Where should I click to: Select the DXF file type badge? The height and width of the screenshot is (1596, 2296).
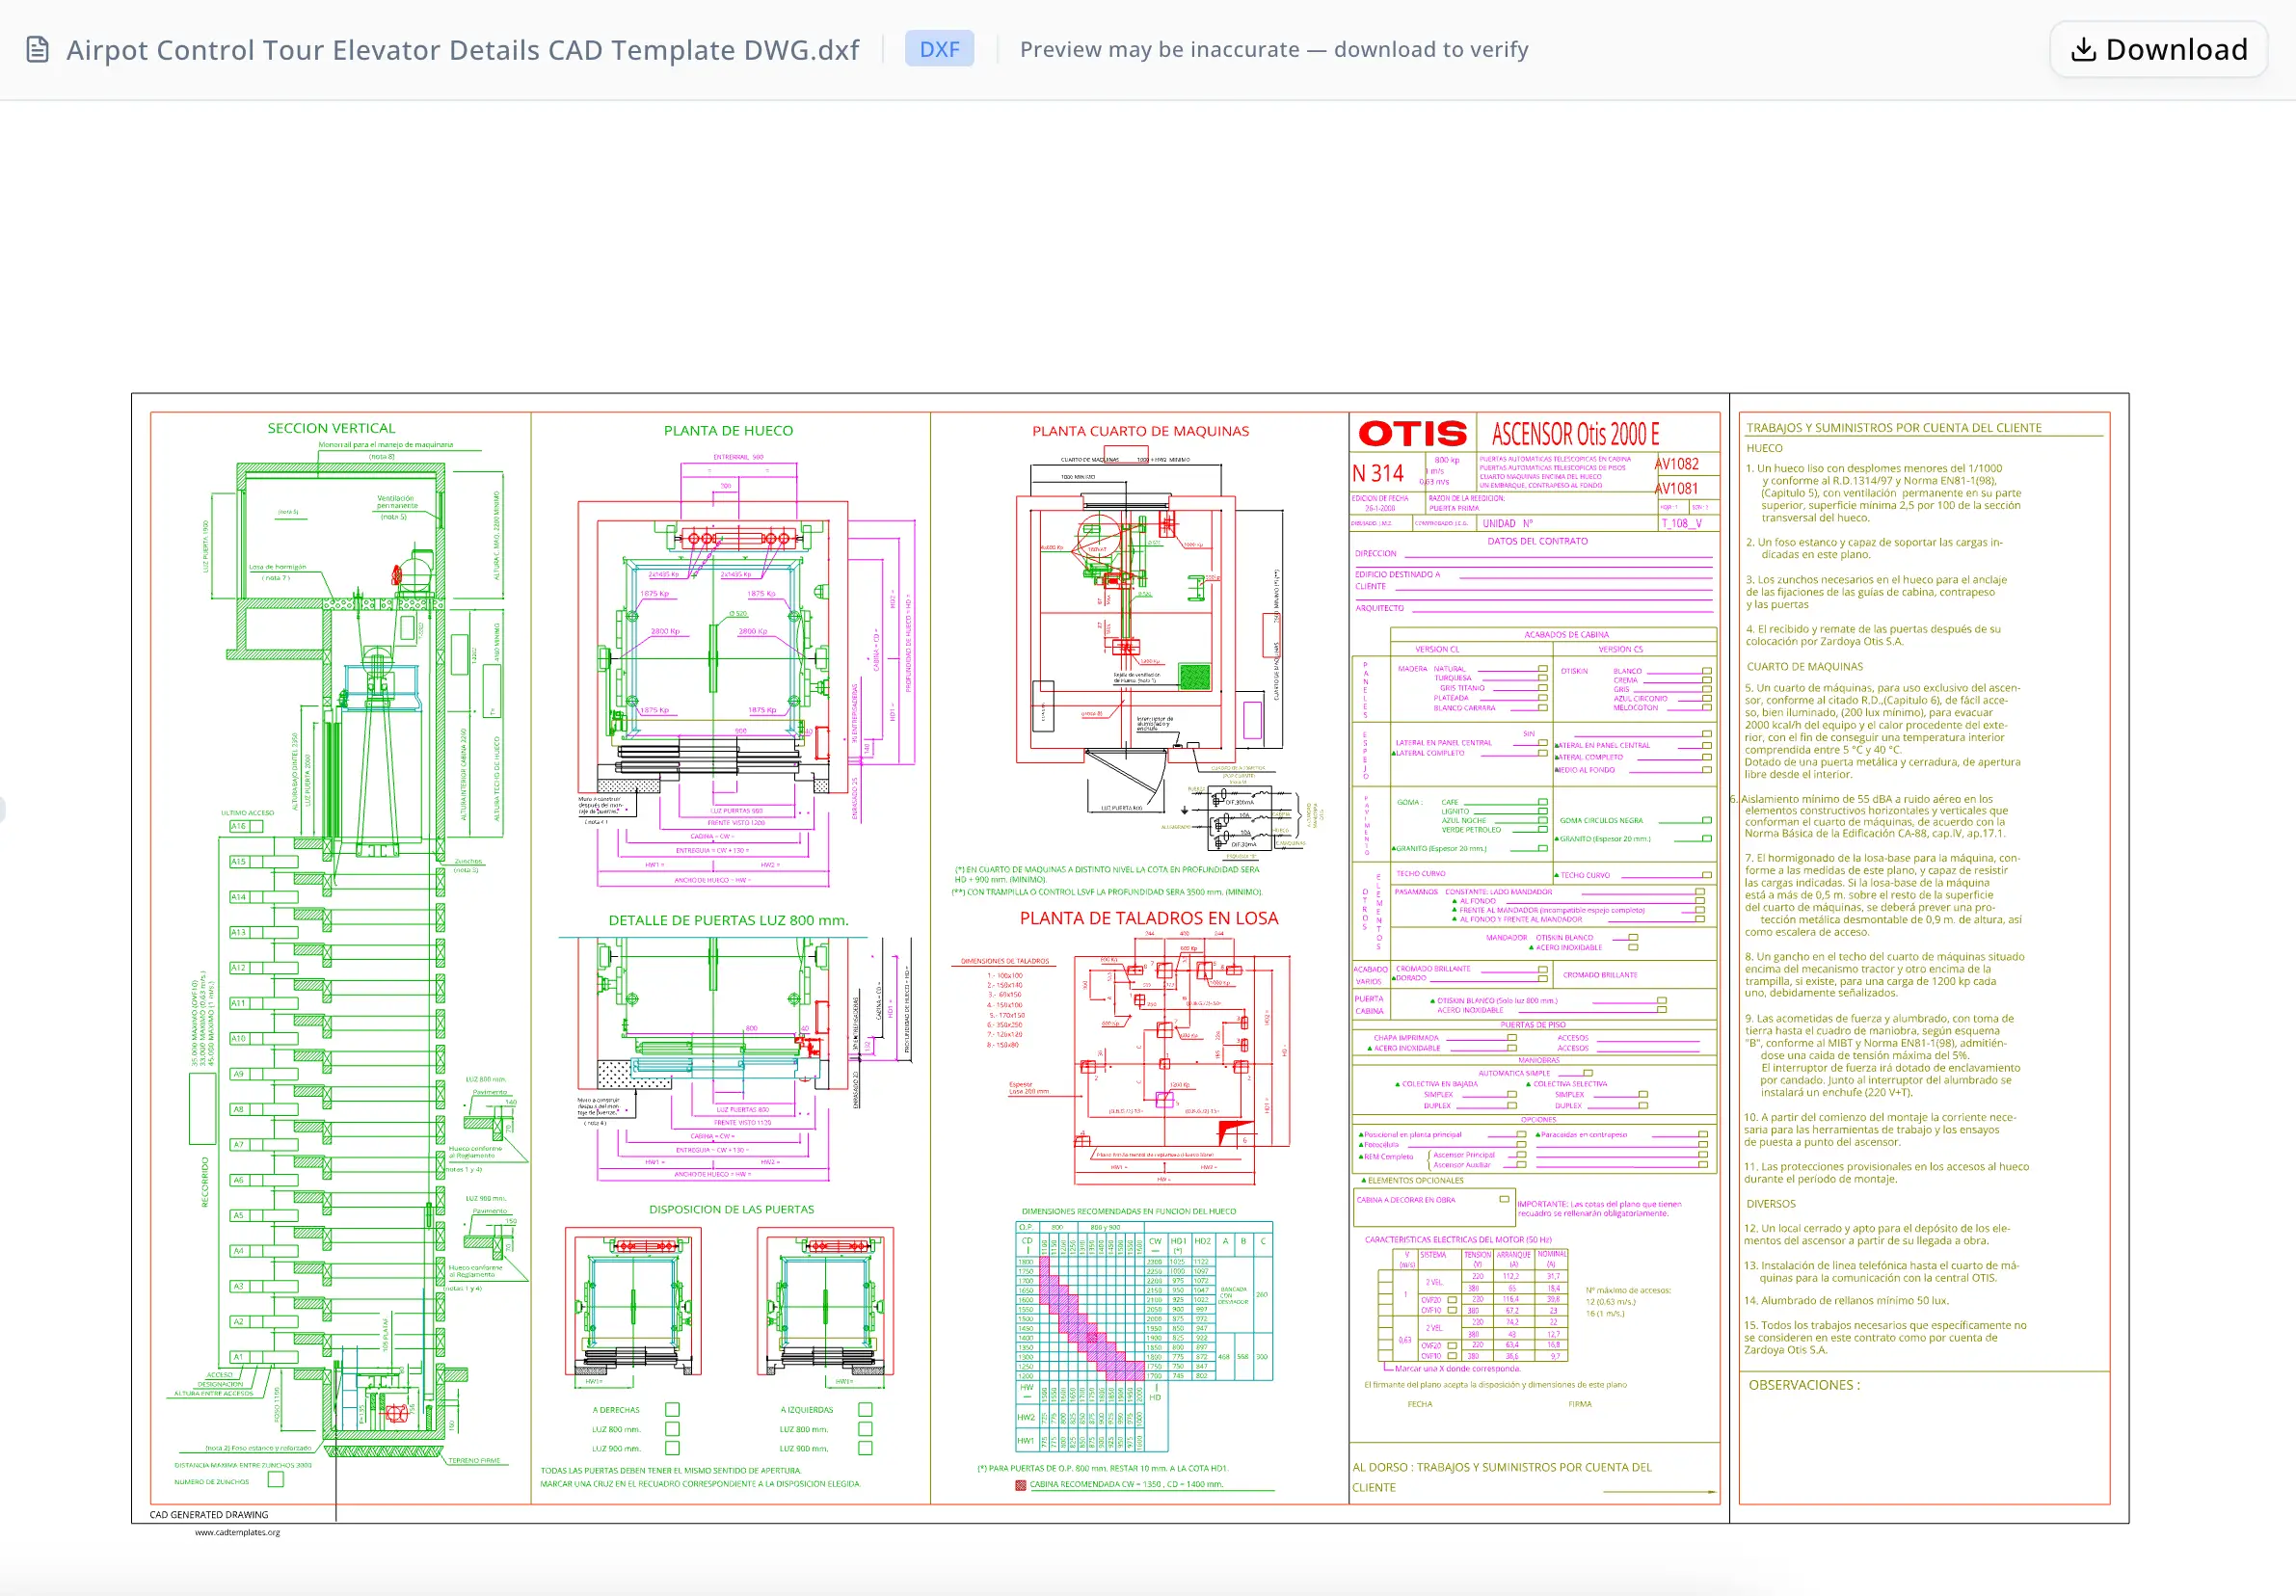click(939, 49)
